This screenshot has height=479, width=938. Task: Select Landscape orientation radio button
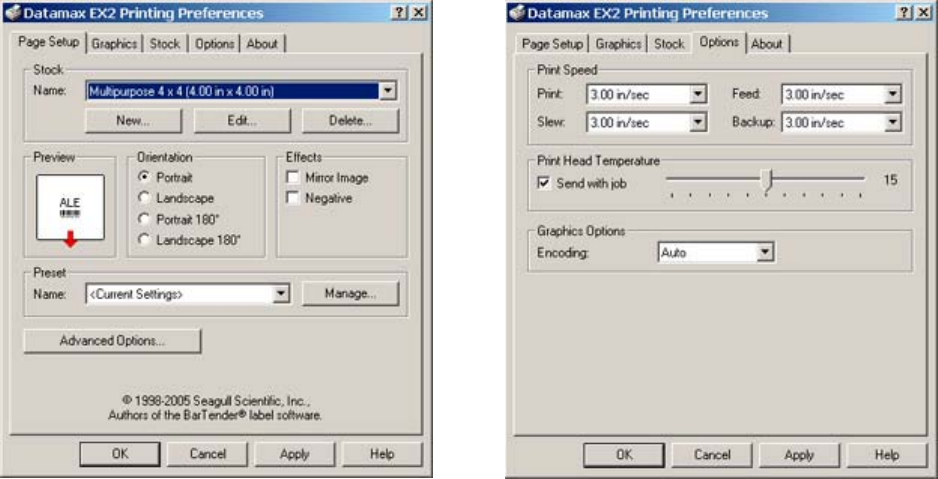coord(144,198)
